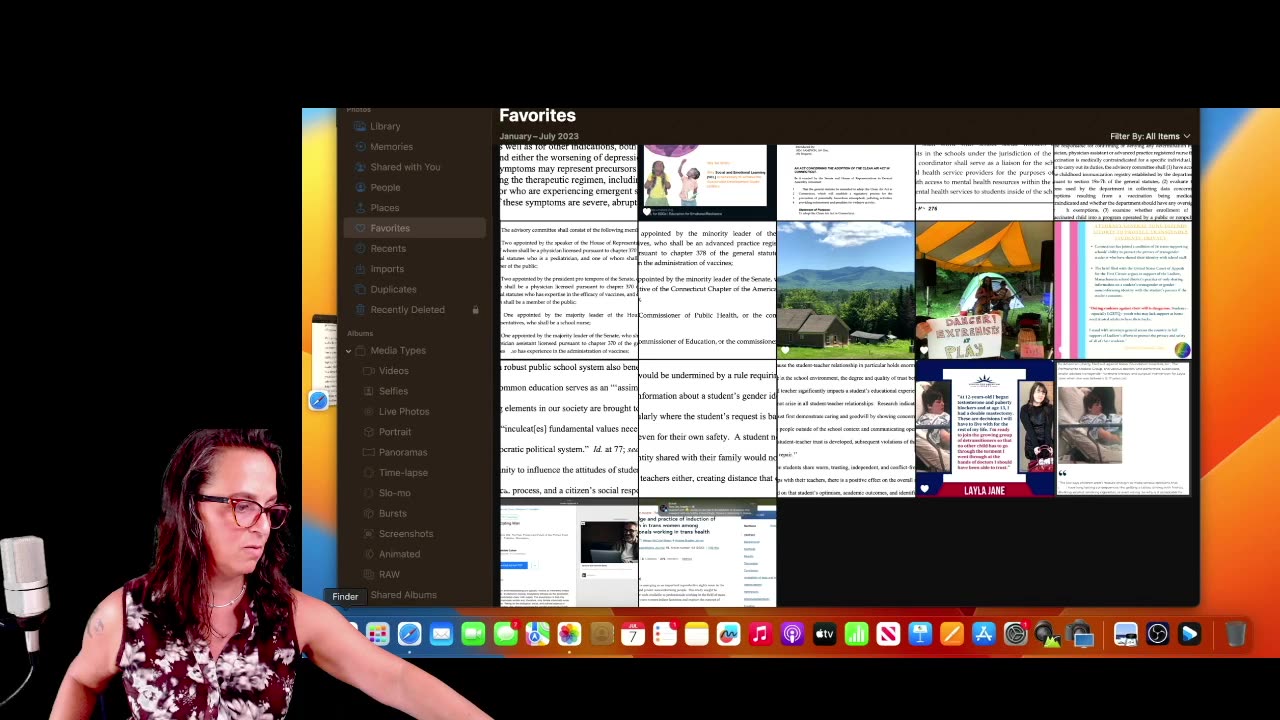Viewport: 1280px width, 720px height.
Task: Open Panoramas media type
Action: tap(403, 452)
